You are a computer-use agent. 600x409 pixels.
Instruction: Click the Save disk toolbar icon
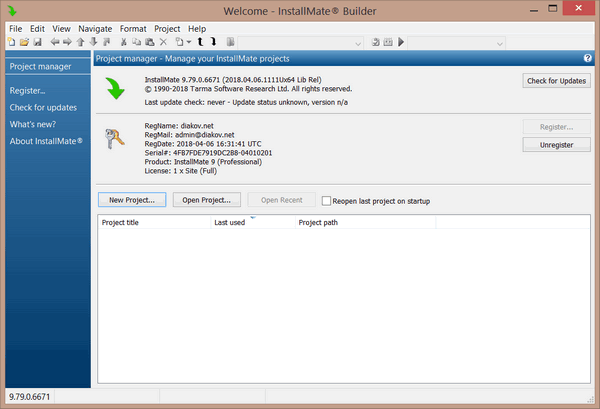37,42
